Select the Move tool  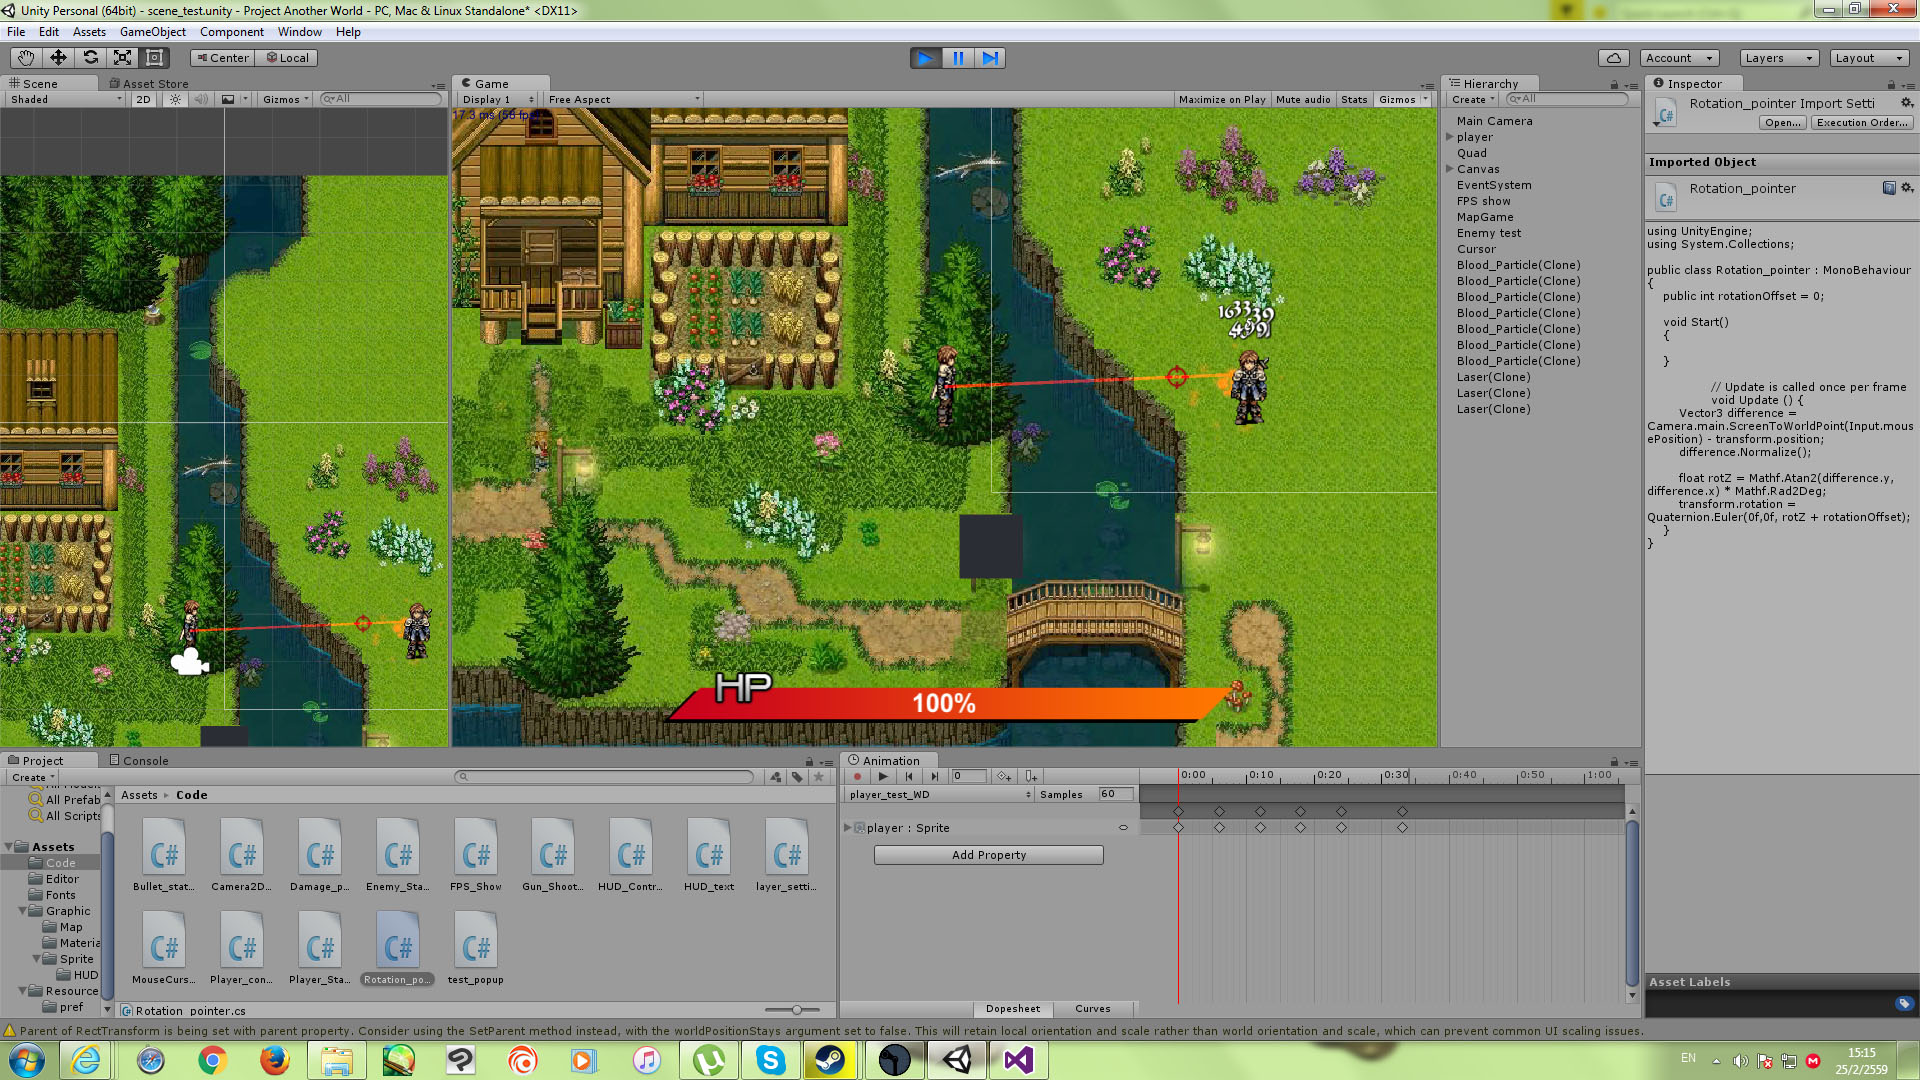tap(58, 58)
